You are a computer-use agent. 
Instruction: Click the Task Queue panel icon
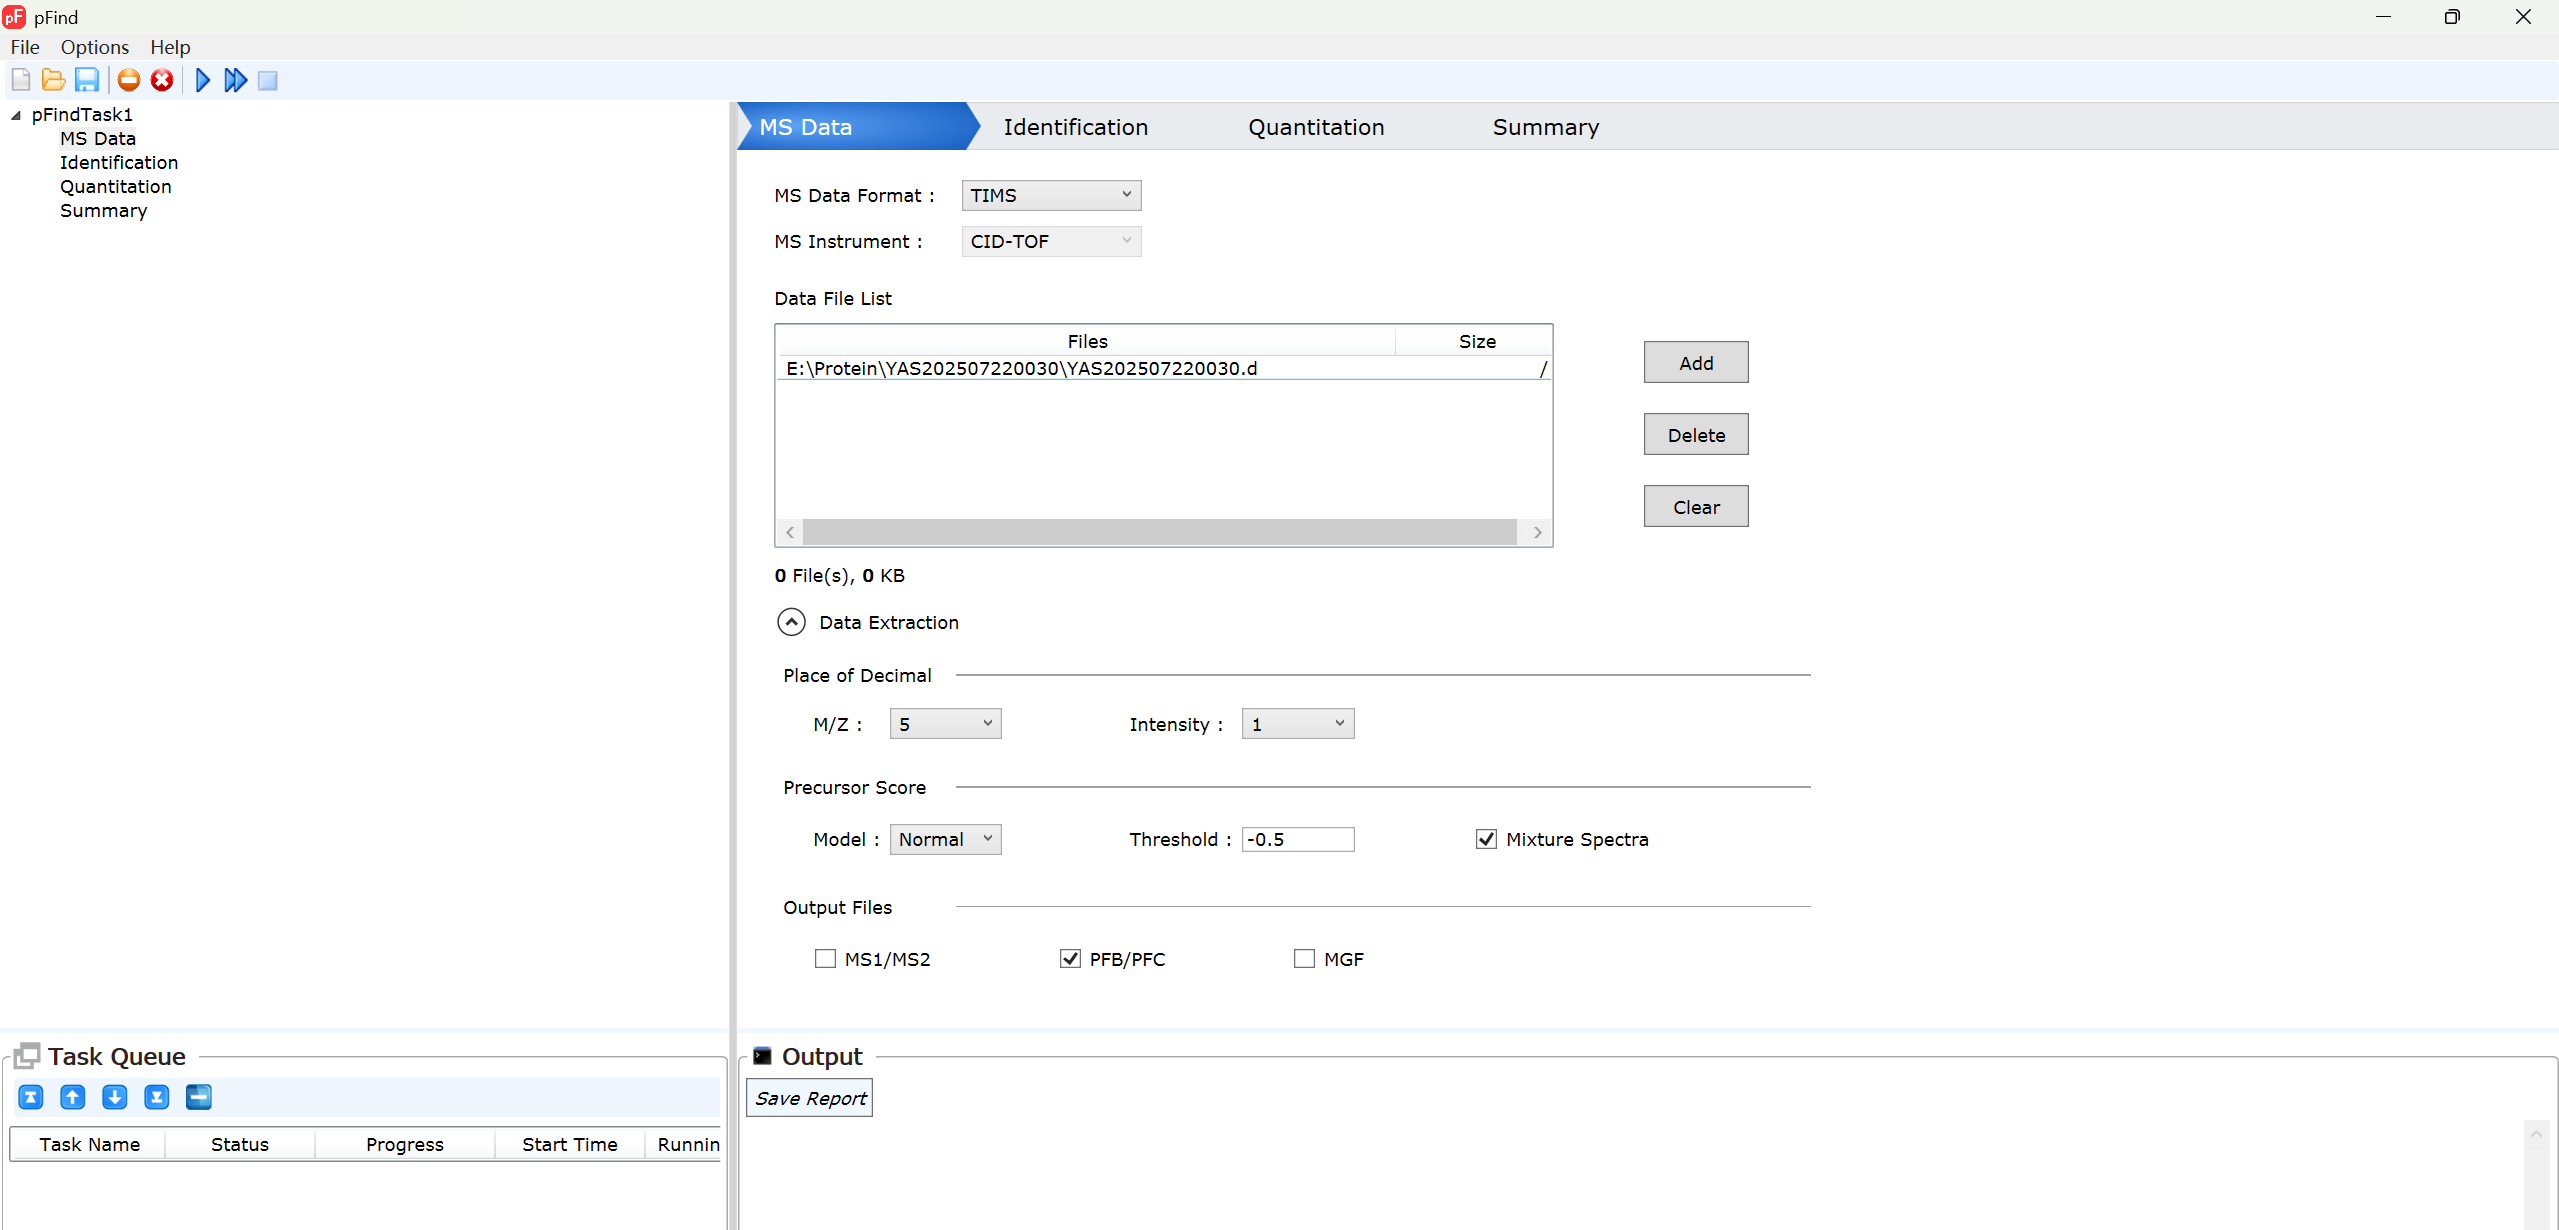pyautogui.click(x=27, y=1056)
